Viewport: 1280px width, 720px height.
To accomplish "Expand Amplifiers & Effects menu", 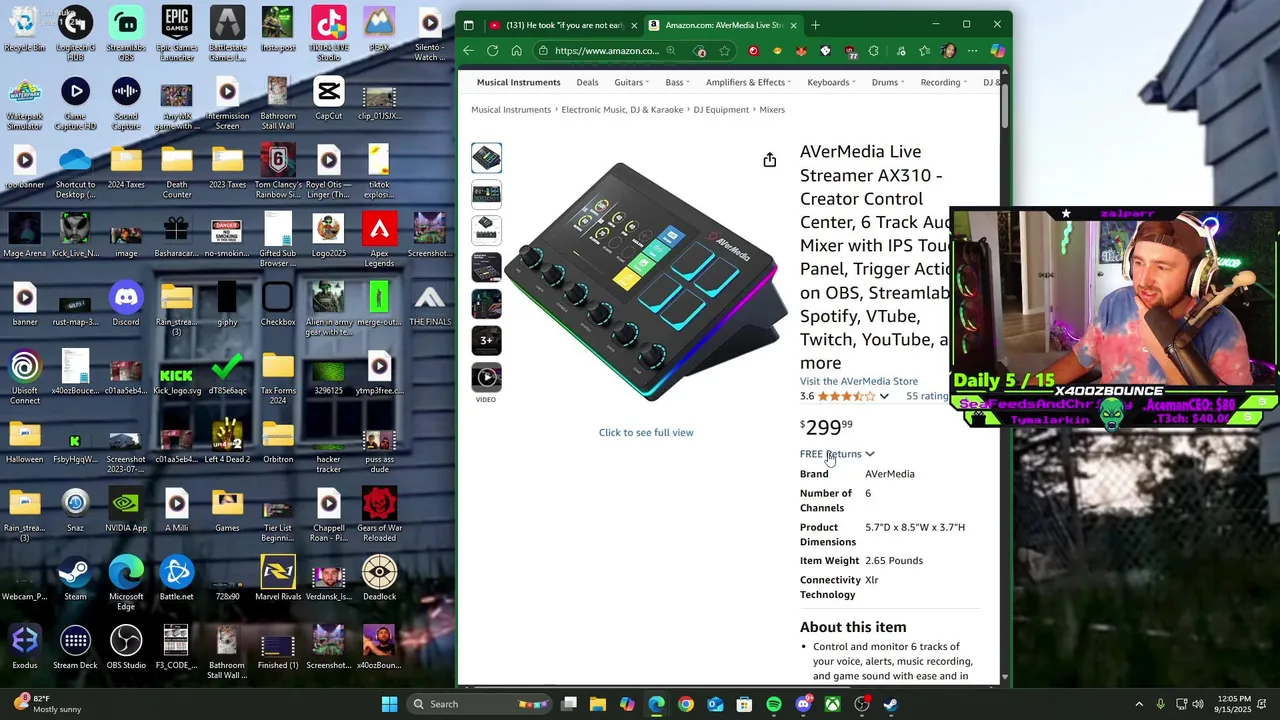I will tap(748, 82).
